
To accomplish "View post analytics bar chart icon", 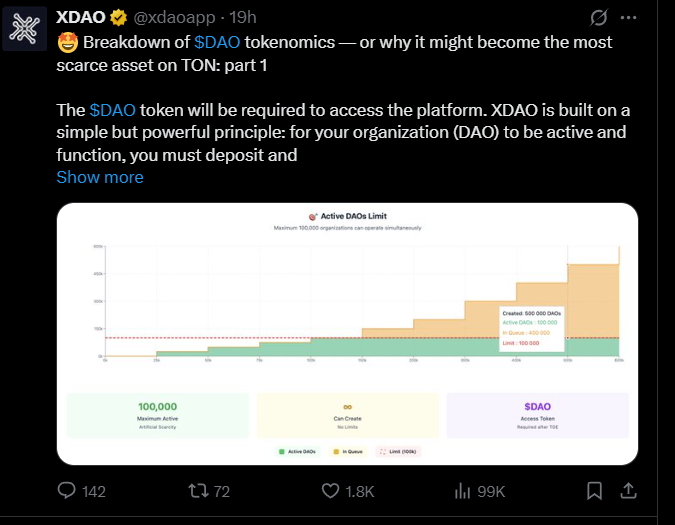I will coord(462,491).
